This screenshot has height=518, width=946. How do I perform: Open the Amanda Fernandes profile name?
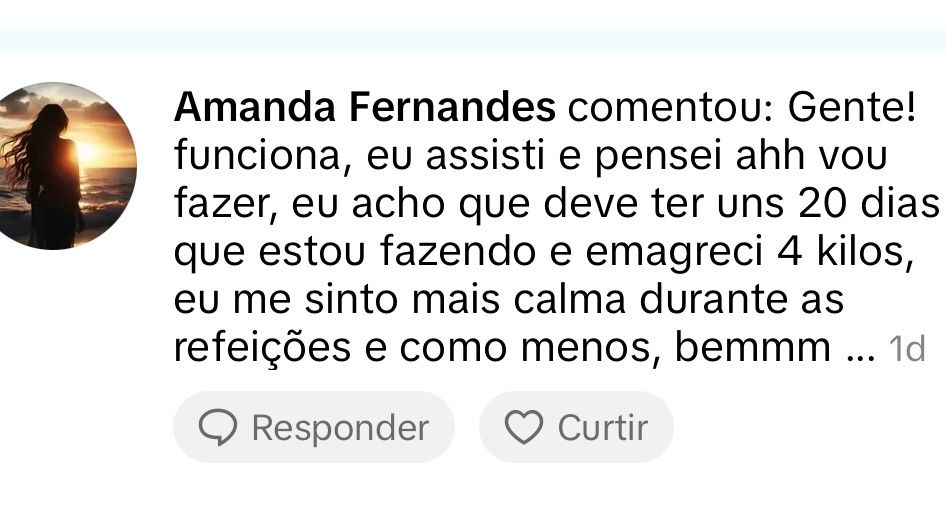(x=364, y=108)
